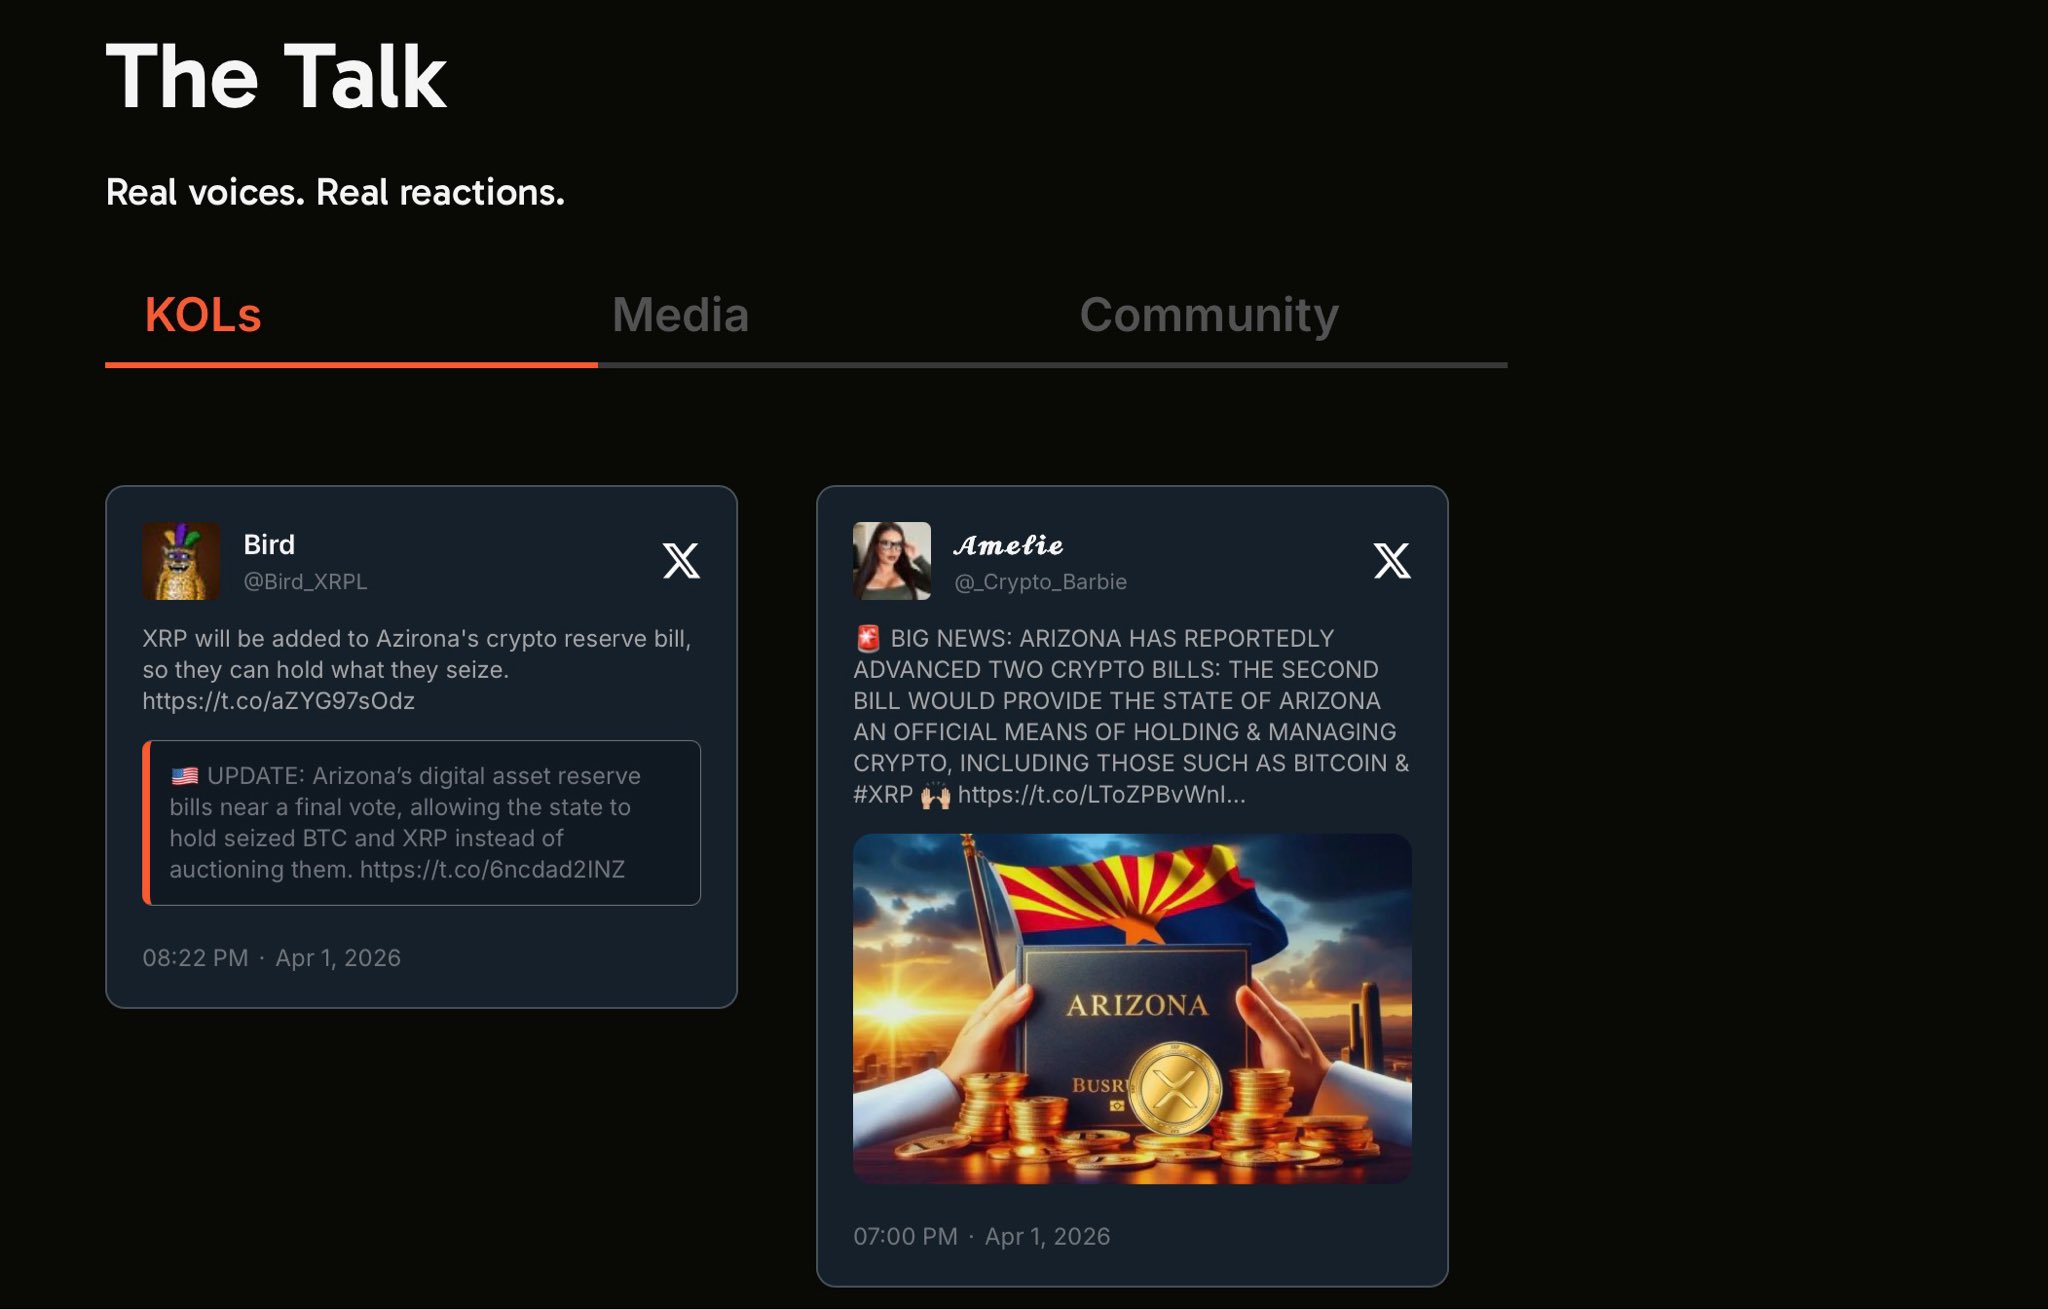The width and height of the screenshot is (2048, 1309).
Task: Open Bird's display name link
Action: pos(269,544)
